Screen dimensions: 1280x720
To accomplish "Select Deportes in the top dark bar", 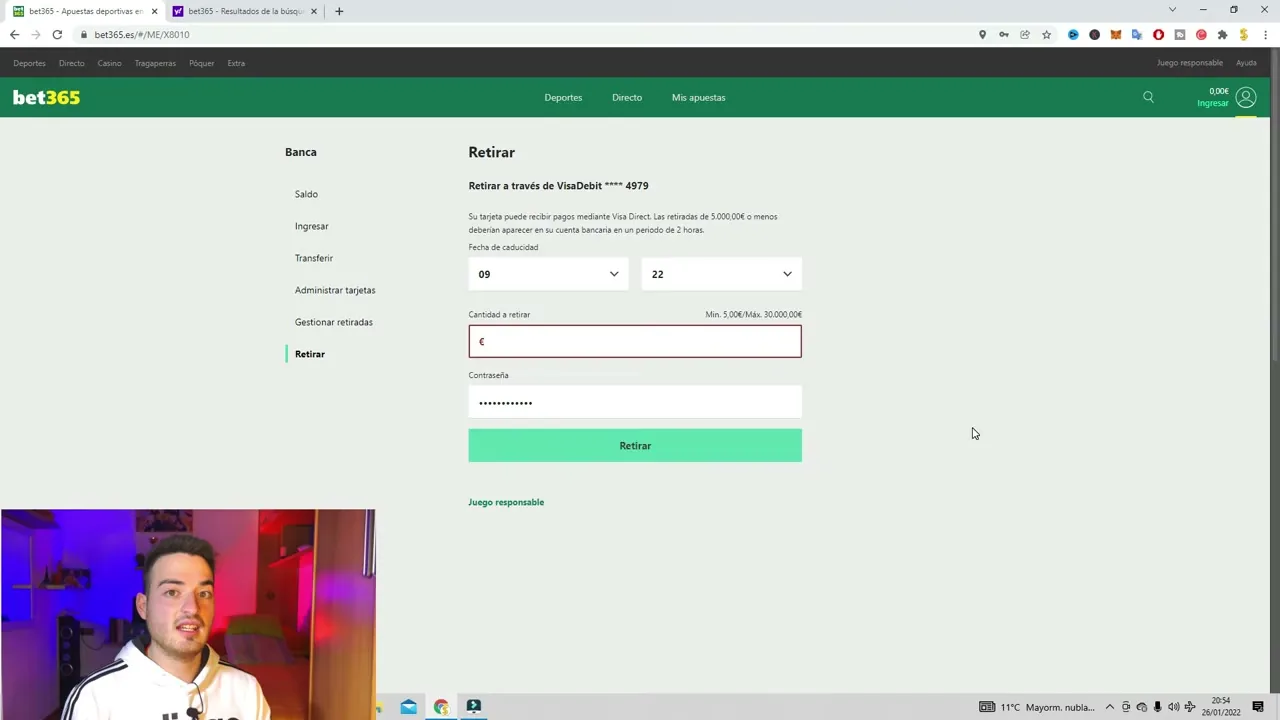I will click(x=29, y=63).
